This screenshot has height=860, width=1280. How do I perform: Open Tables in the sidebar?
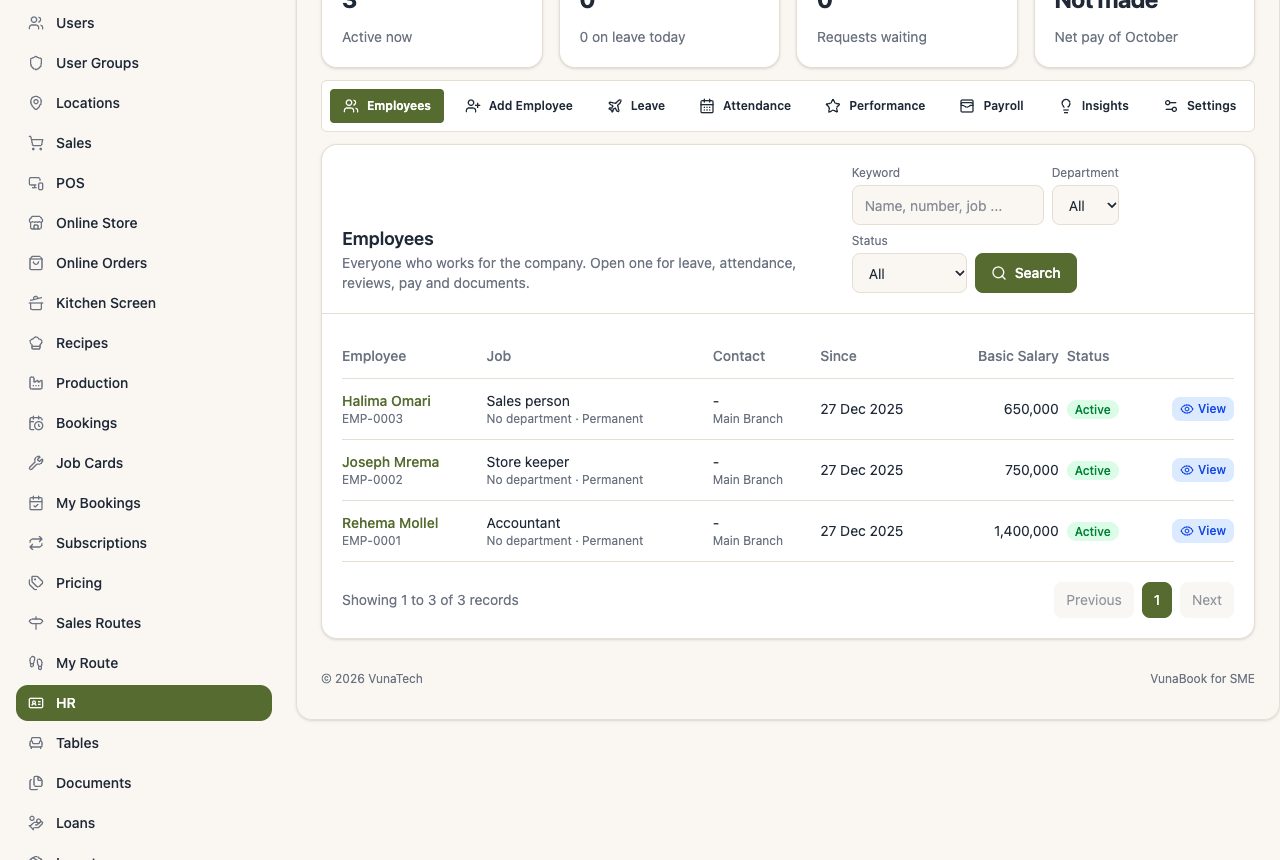click(x=144, y=743)
